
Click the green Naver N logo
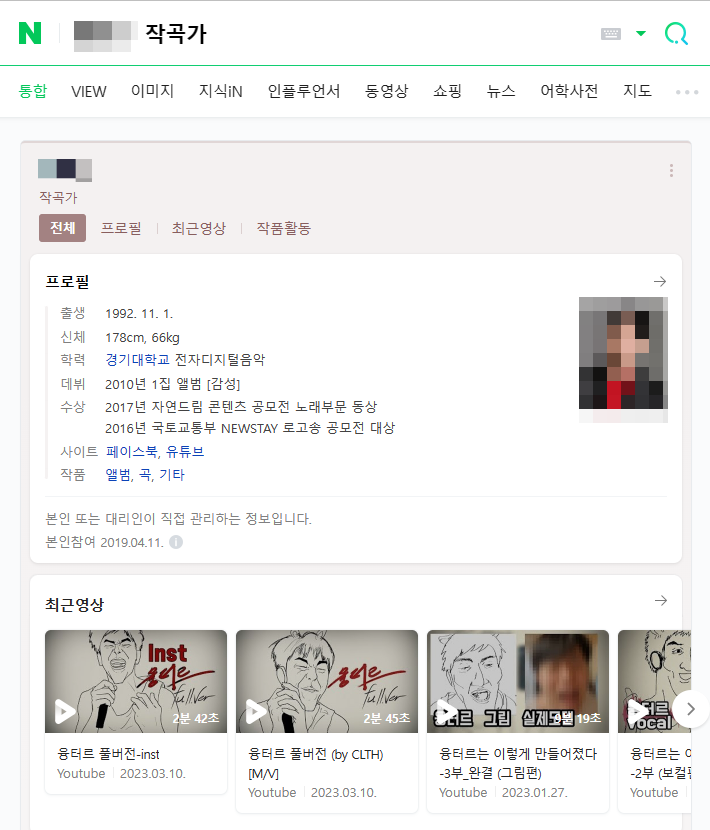pyautogui.click(x=30, y=33)
